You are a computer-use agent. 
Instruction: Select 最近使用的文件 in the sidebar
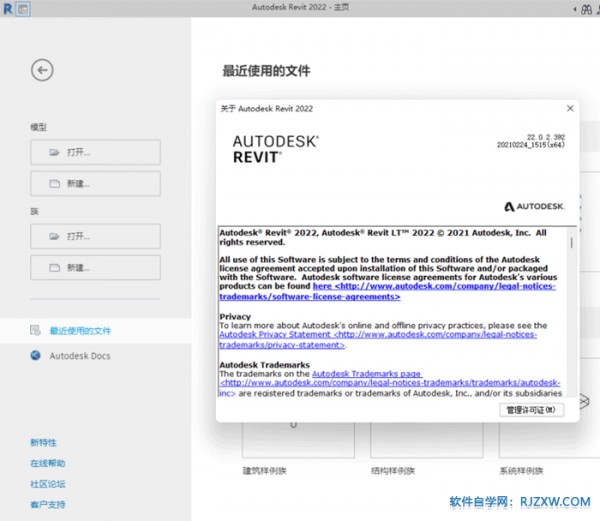96,331
